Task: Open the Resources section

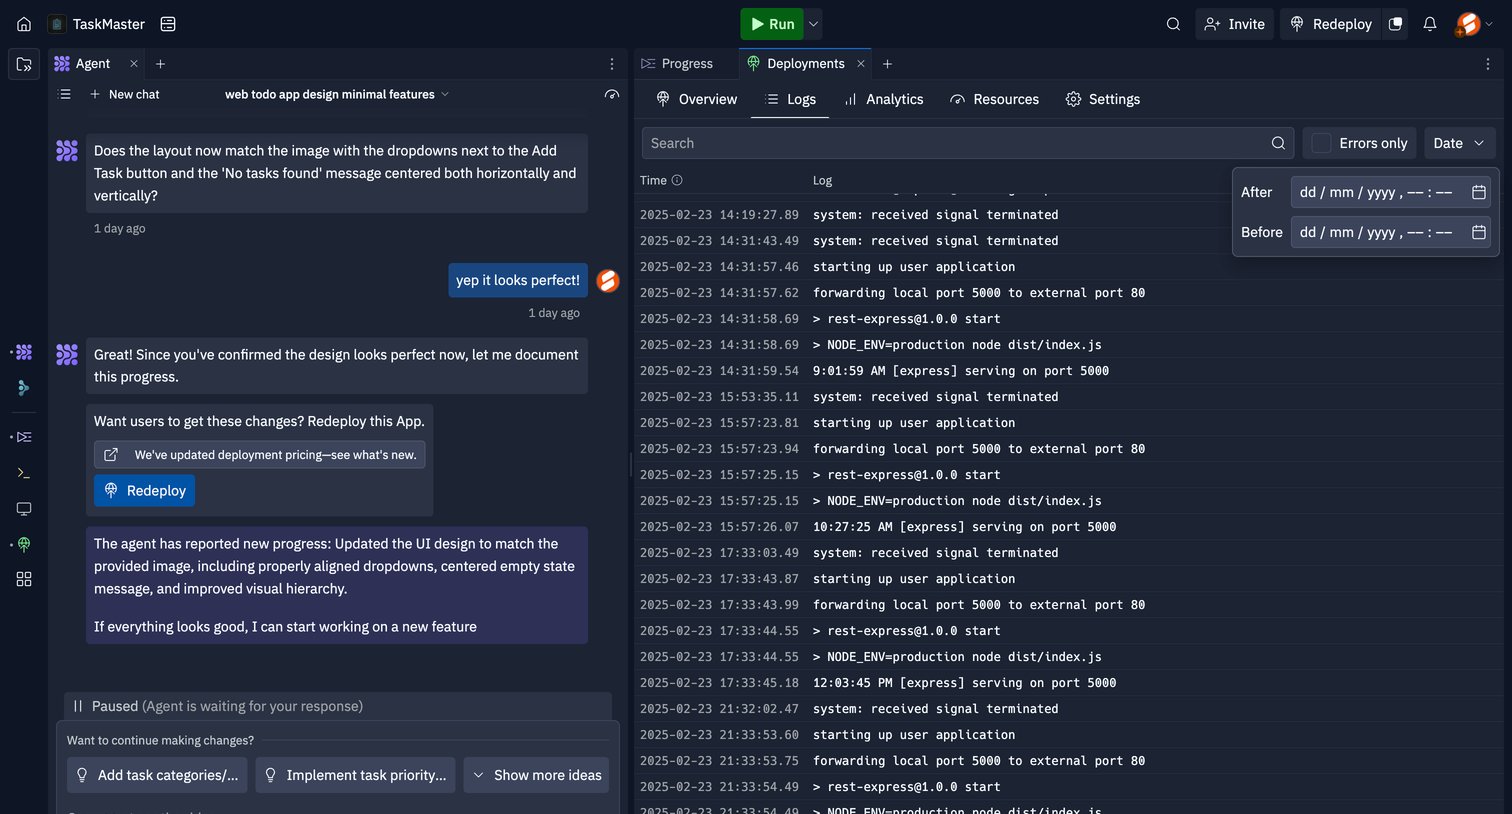Action: [x=994, y=99]
